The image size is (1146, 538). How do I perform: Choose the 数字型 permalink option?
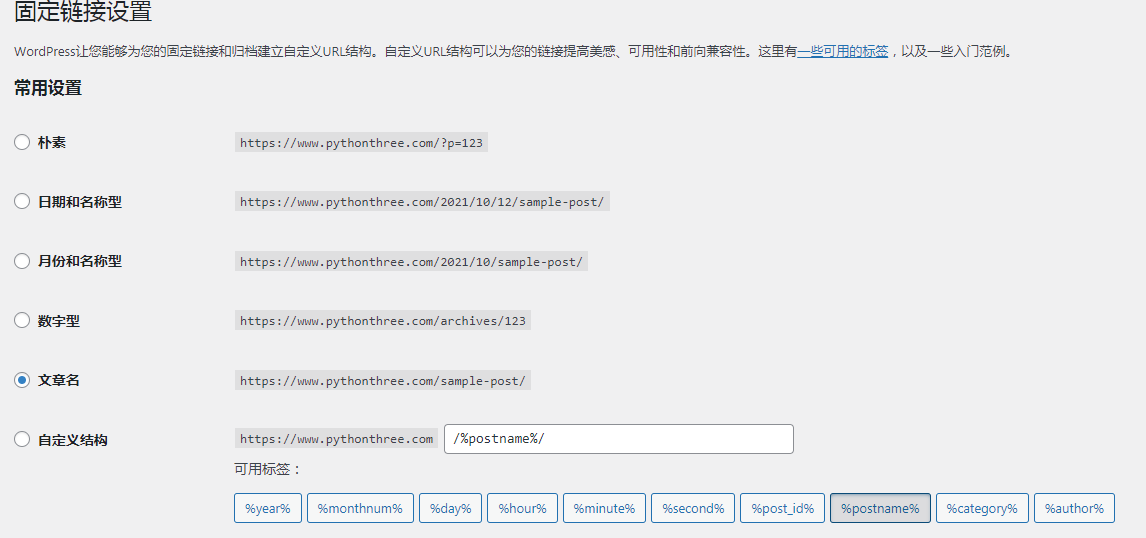point(22,320)
